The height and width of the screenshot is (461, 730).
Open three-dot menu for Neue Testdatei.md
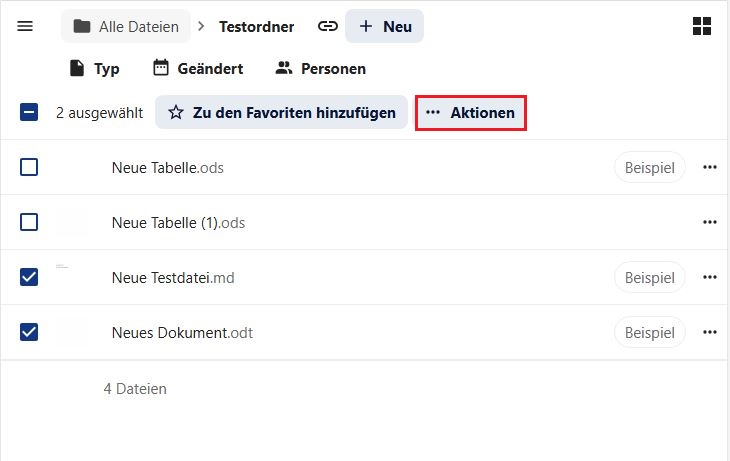[x=710, y=277]
